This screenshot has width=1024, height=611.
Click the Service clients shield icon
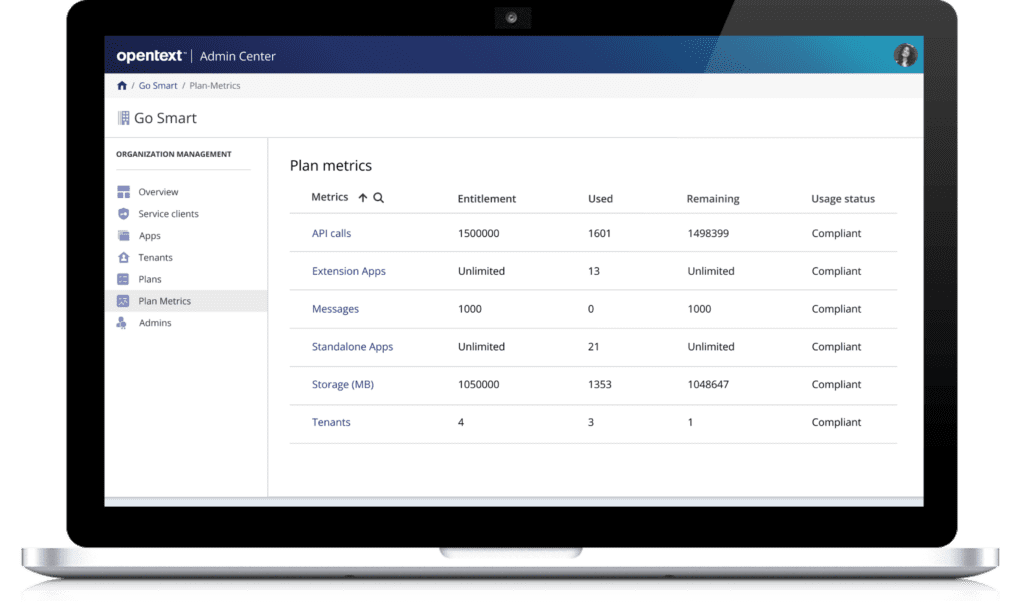pos(123,213)
